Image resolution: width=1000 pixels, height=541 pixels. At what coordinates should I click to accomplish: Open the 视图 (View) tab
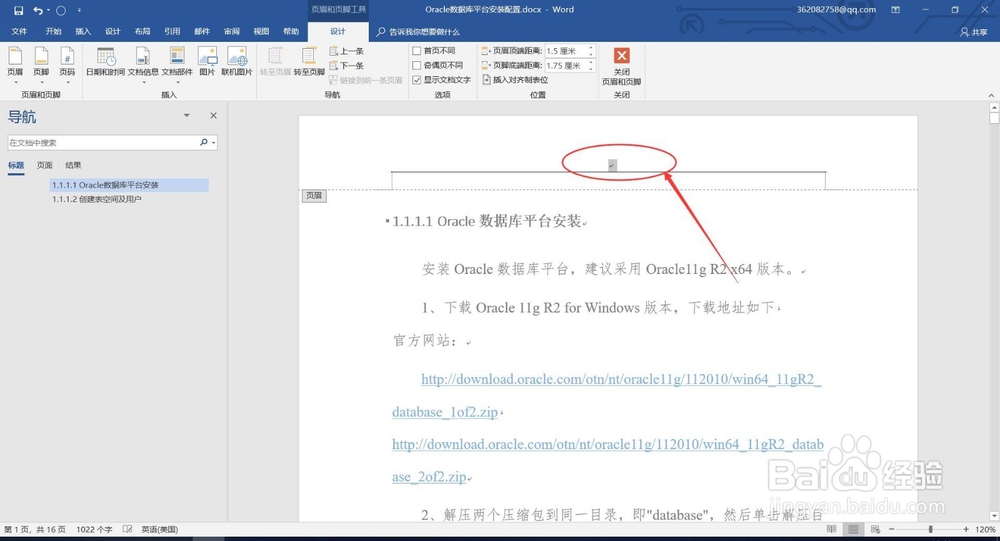pyautogui.click(x=261, y=31)
